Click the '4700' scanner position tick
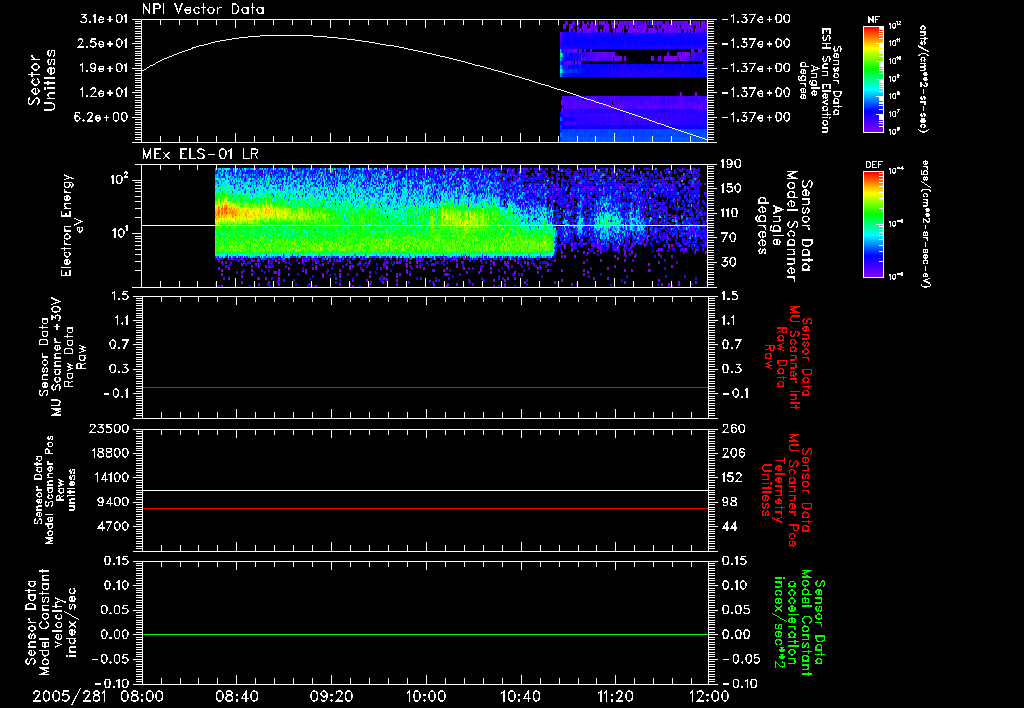 (113, 526)
